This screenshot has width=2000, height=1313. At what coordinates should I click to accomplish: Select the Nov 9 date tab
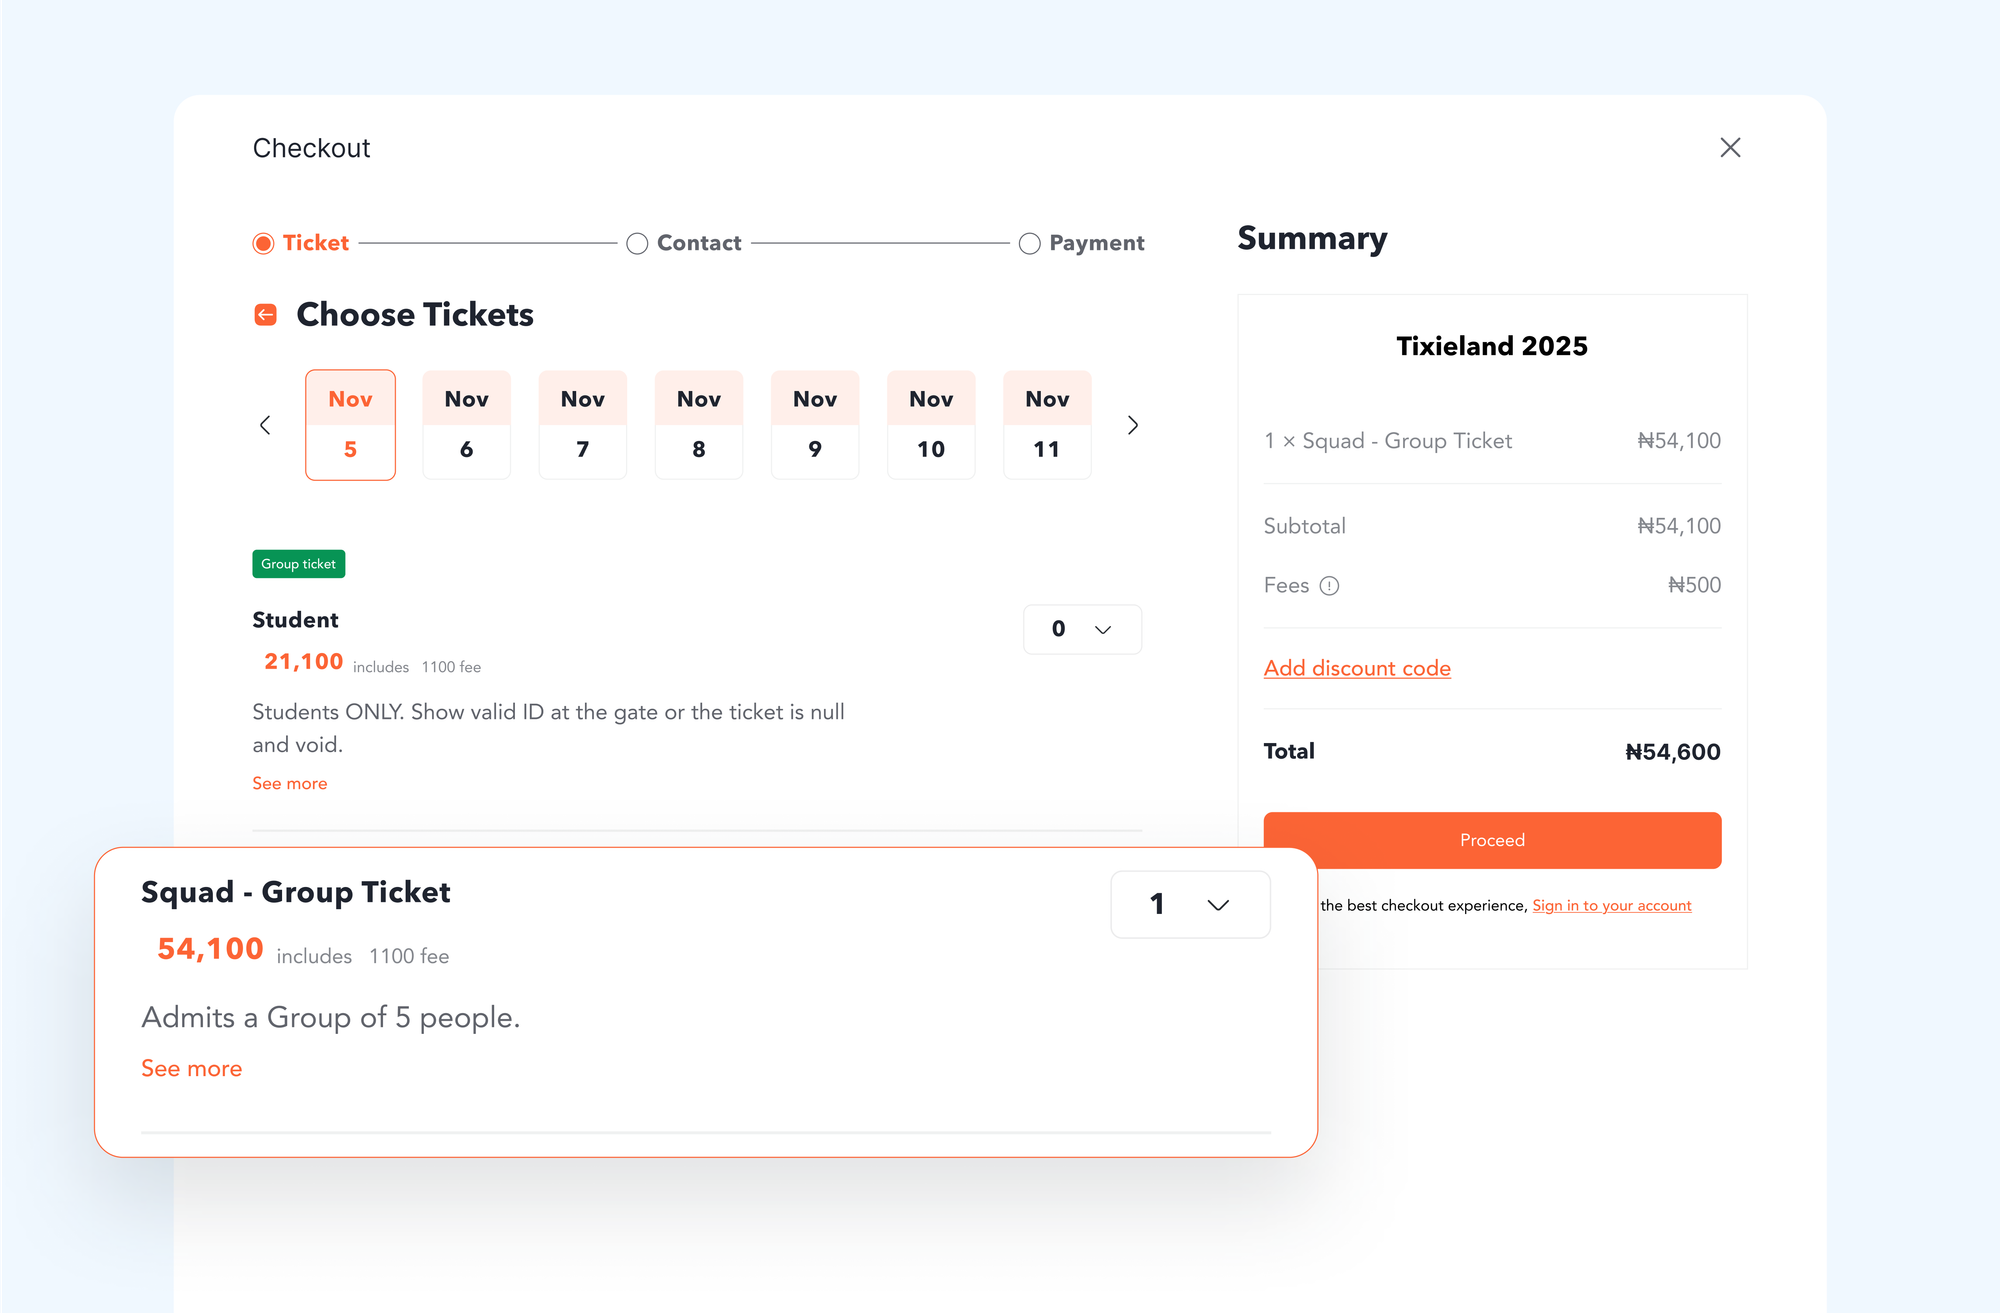pyautogui.click(x=815, y=425)
